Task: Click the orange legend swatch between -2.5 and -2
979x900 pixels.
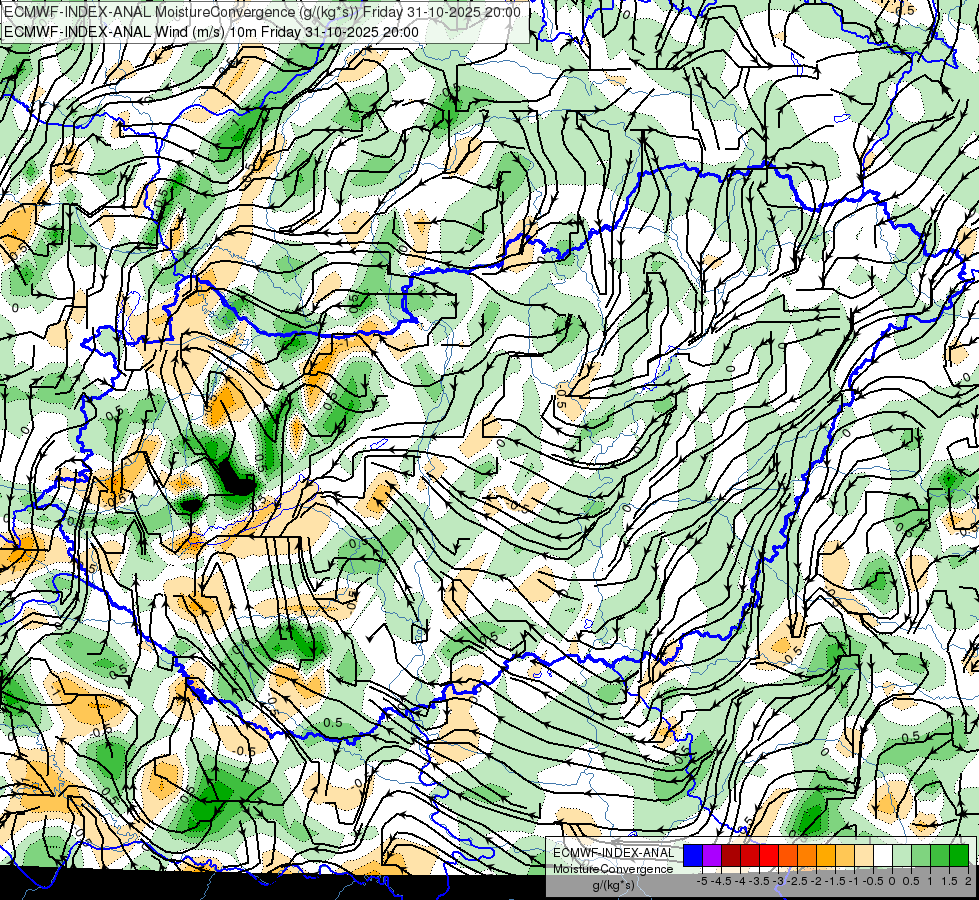Action: [x=807, y=855]
